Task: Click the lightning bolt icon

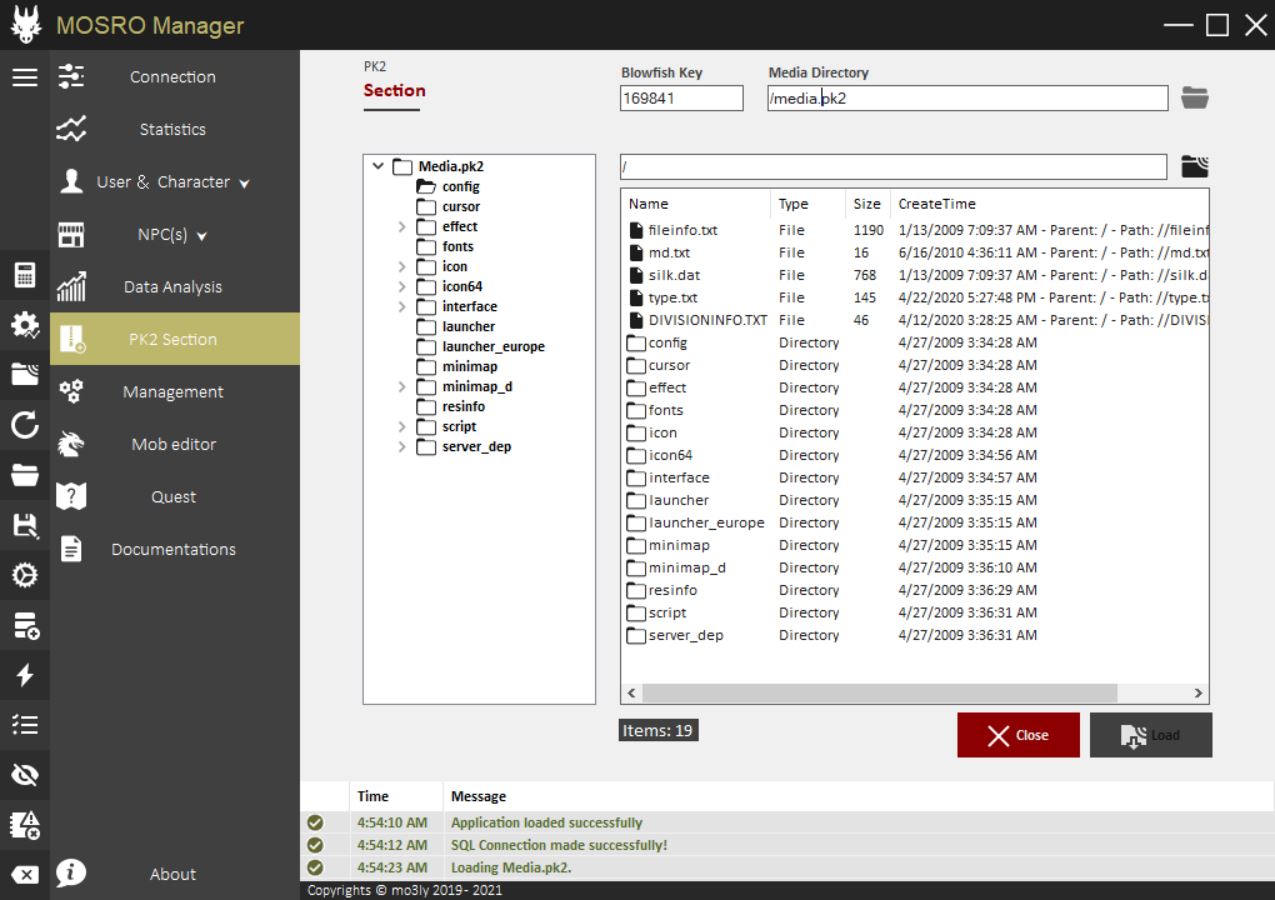Action: click(25, 676)
